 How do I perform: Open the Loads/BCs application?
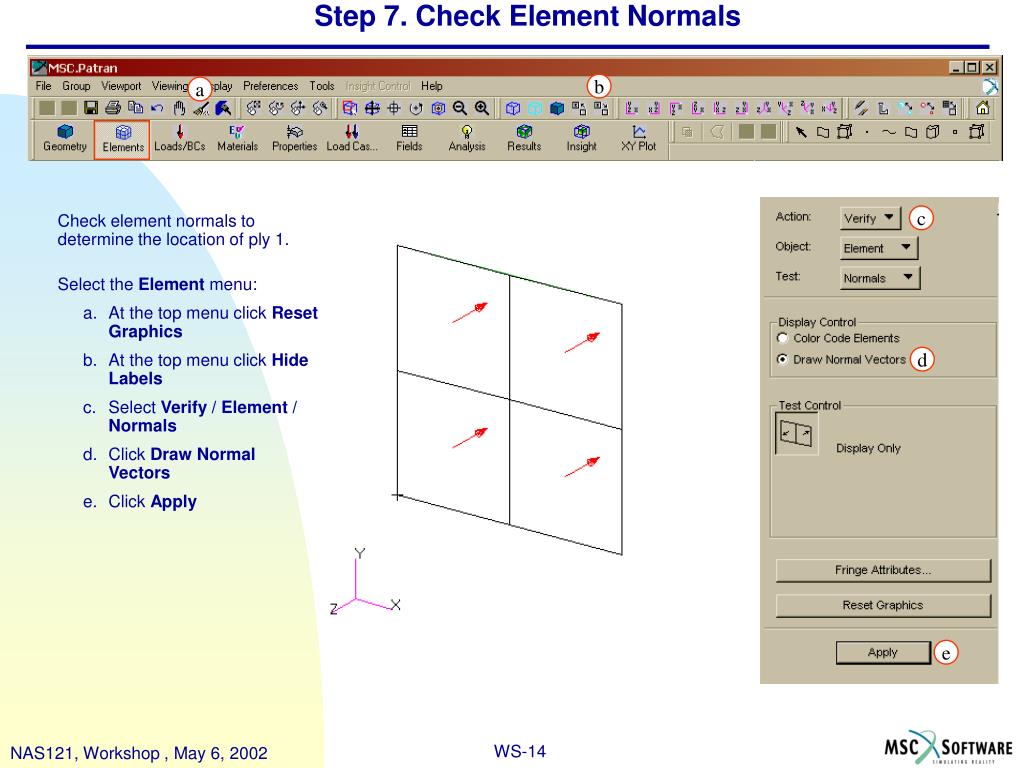[180, 138]
